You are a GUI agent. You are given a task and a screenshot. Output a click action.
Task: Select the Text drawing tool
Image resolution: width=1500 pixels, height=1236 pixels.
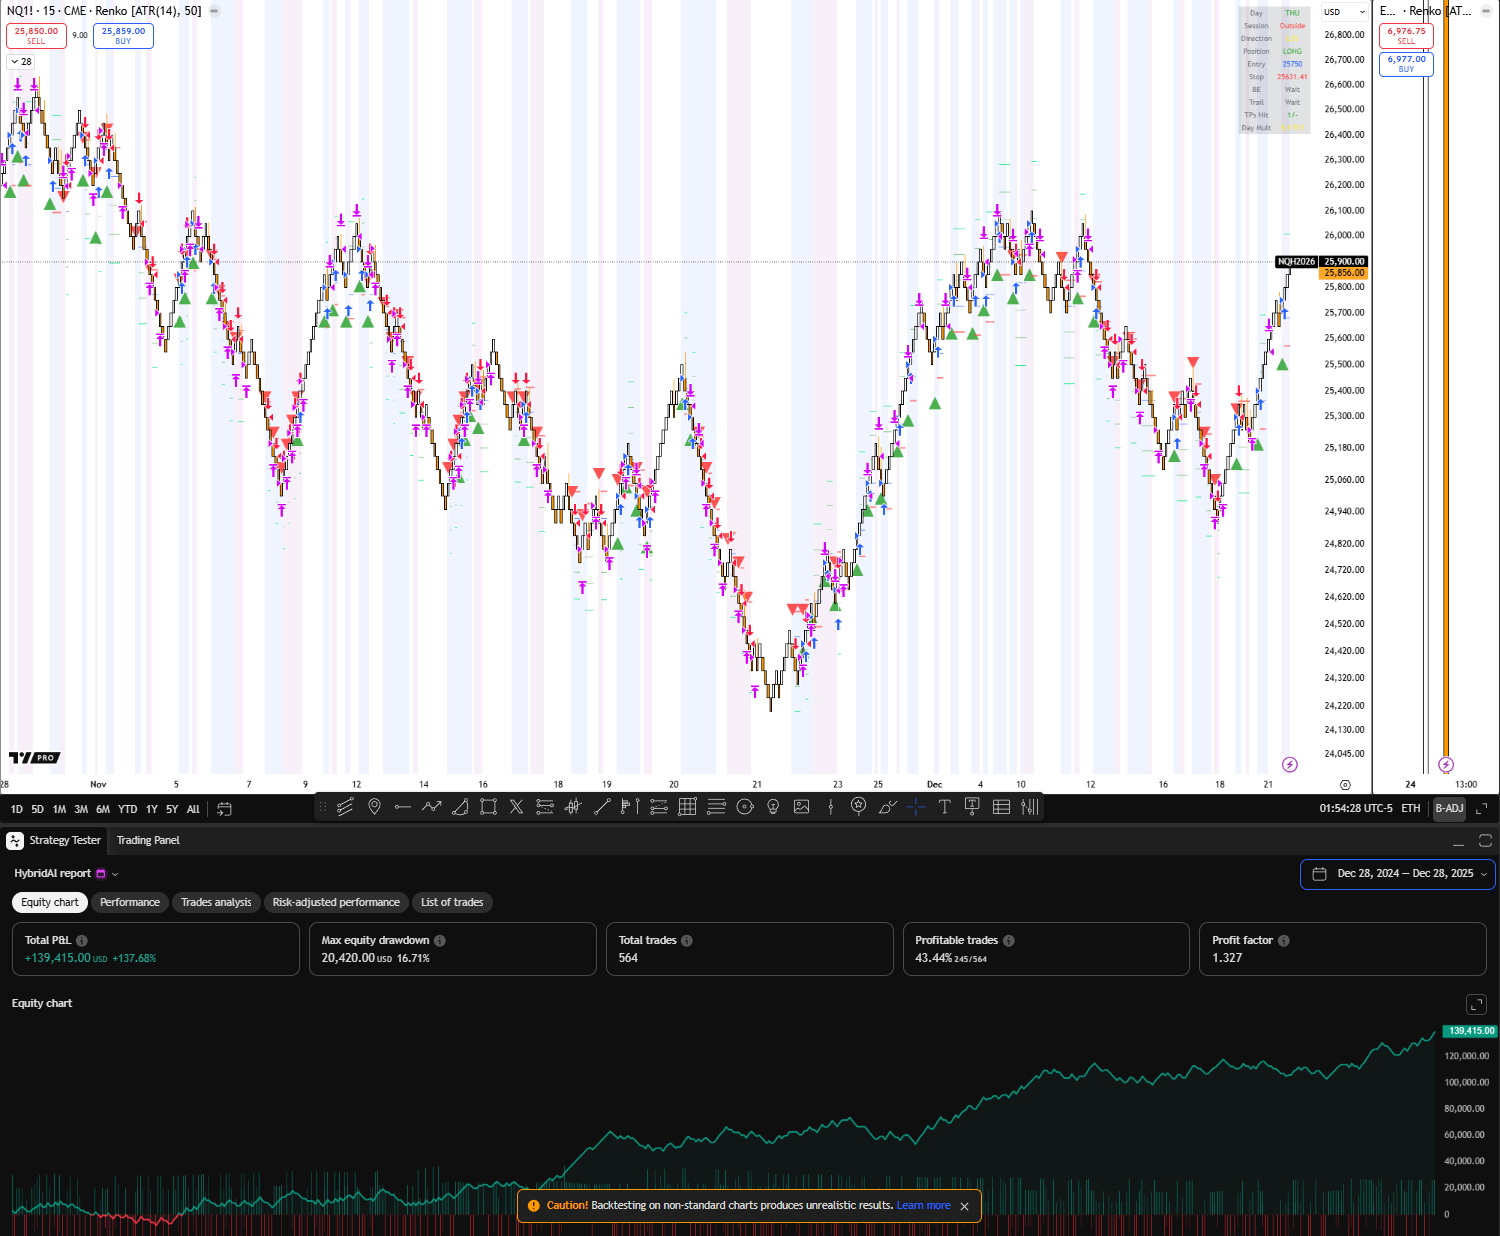944,807
